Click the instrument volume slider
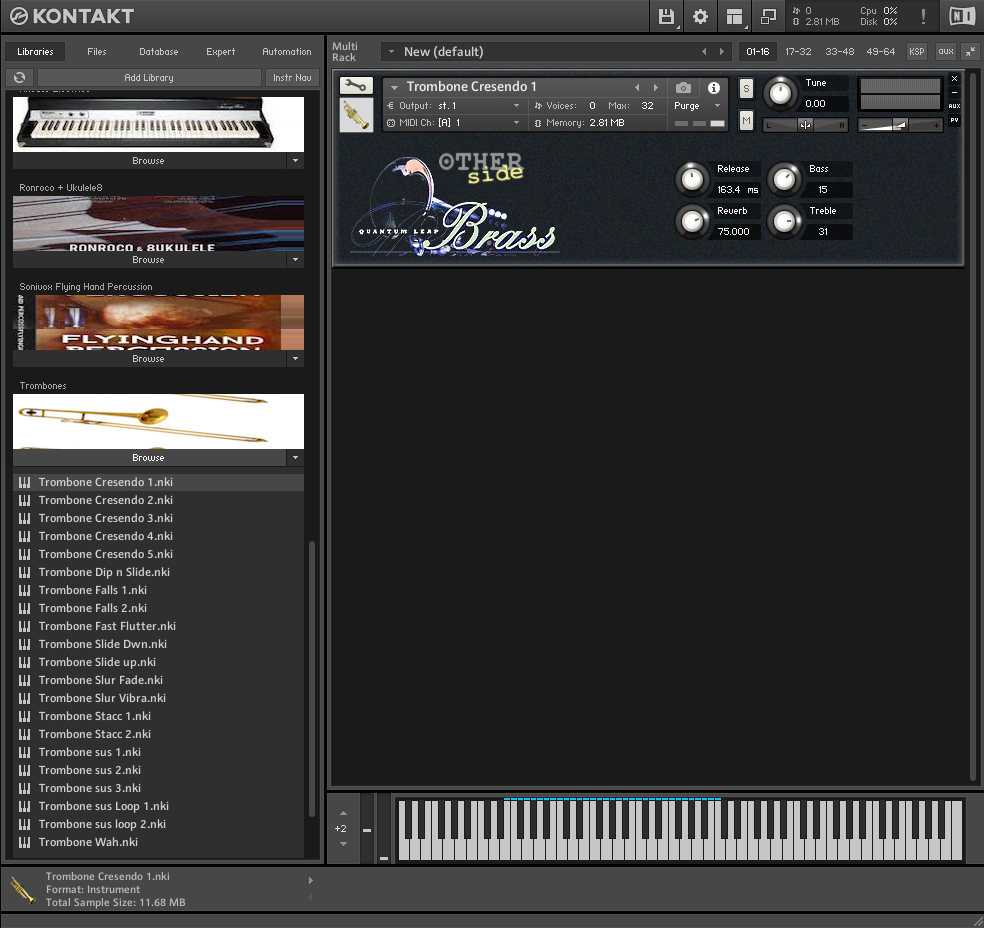 click(900, 125)
